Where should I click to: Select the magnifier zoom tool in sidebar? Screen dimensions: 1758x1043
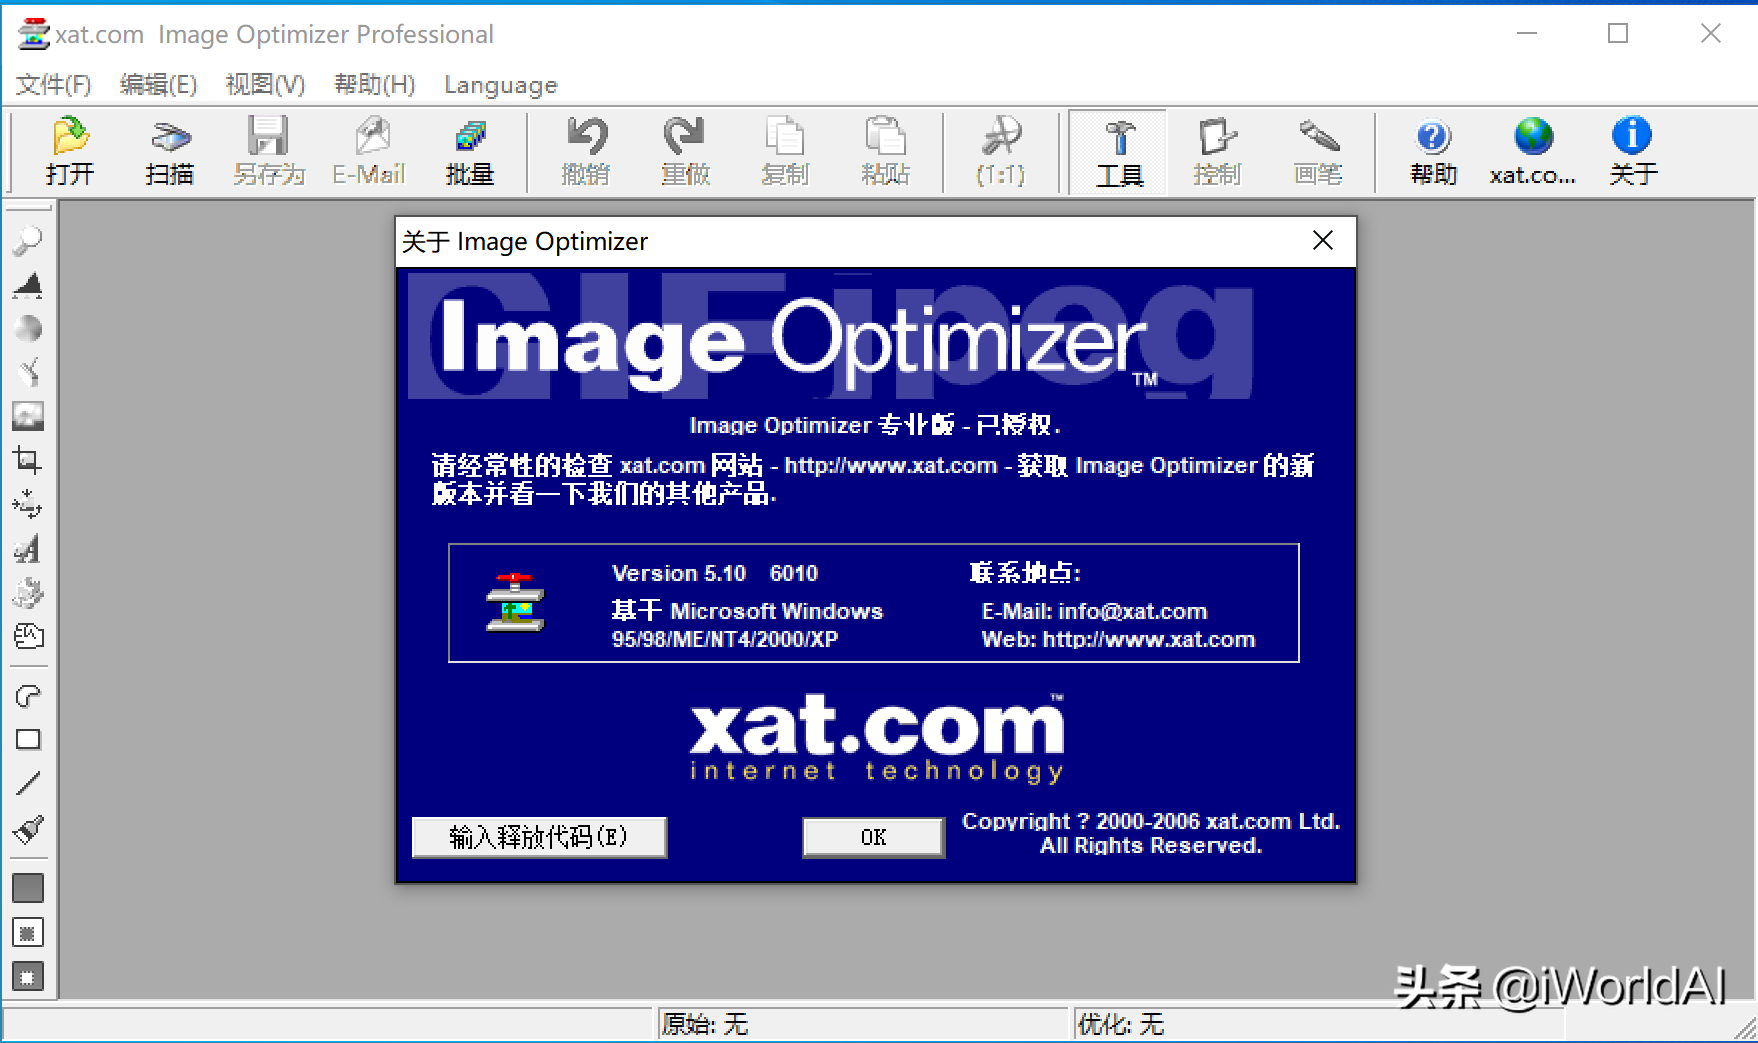point(28,240)
